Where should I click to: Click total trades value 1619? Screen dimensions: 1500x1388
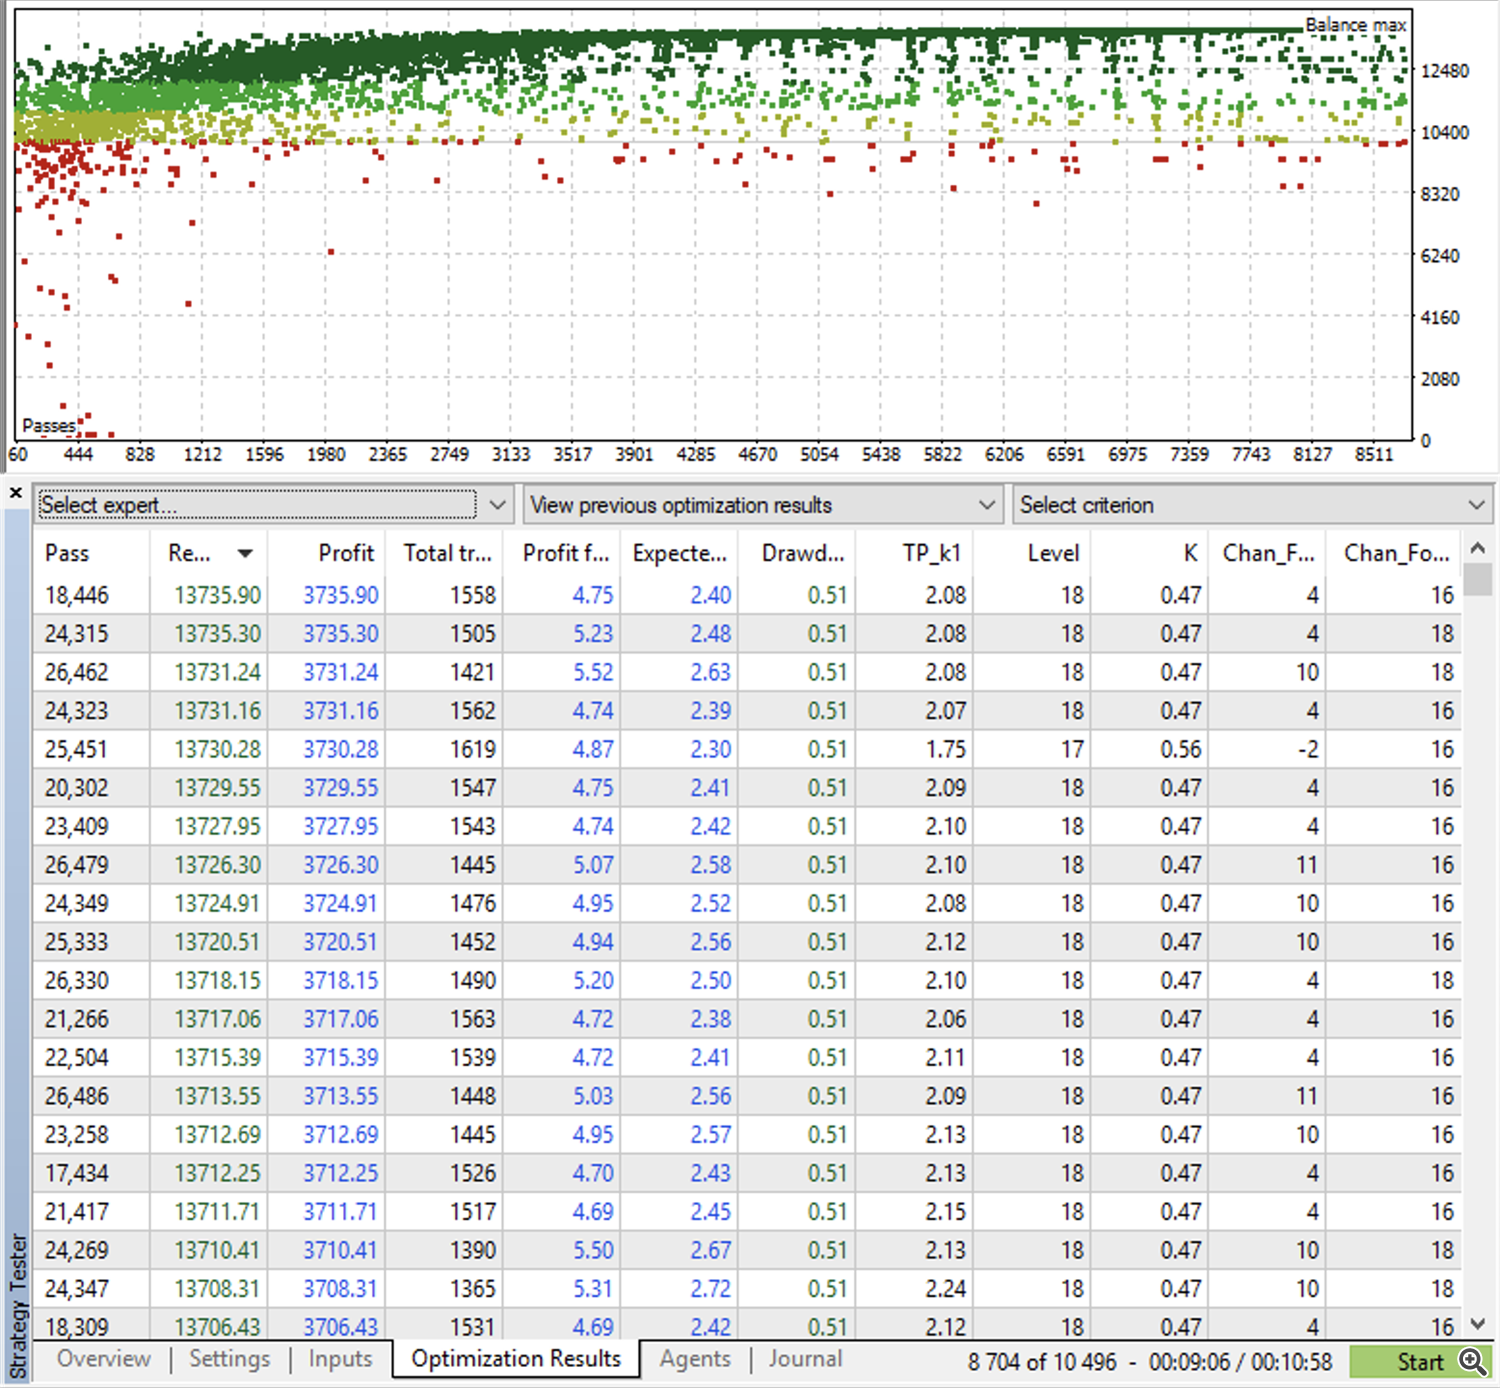473,749
